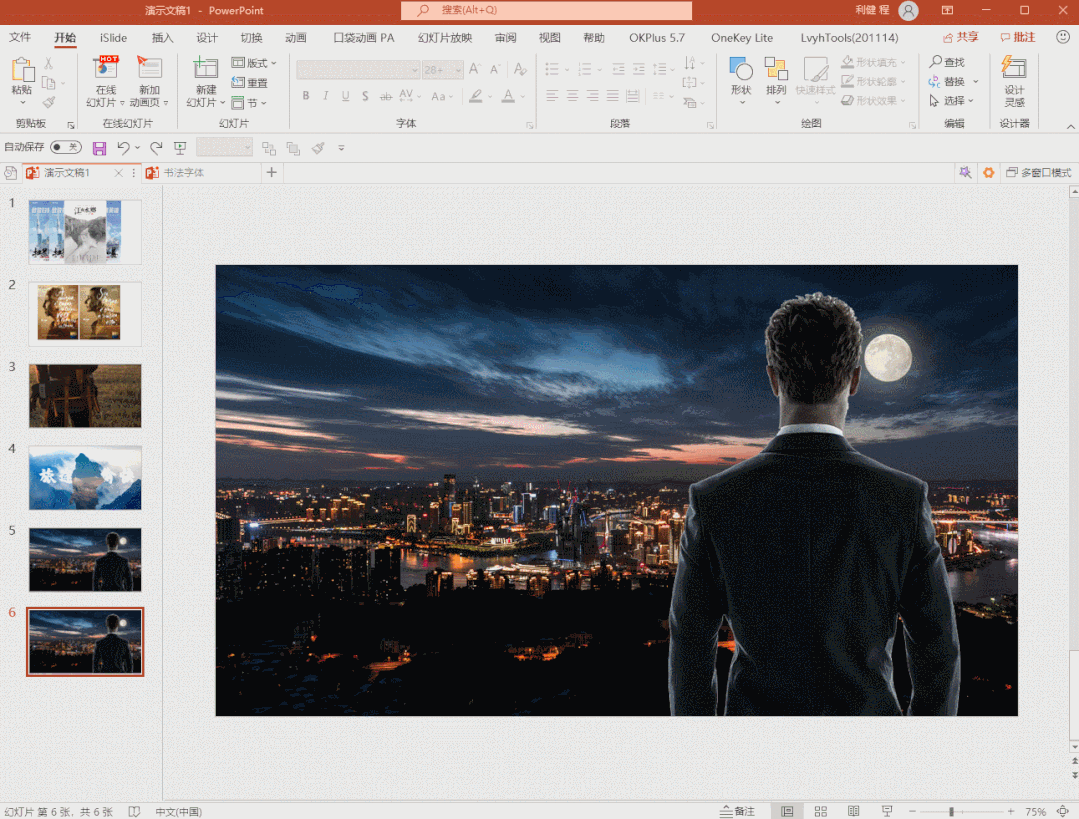This screenshot has height=819, width=1079.
Task: Click the purple Save icon in quick access toolbar
Action: click(99, 148)
